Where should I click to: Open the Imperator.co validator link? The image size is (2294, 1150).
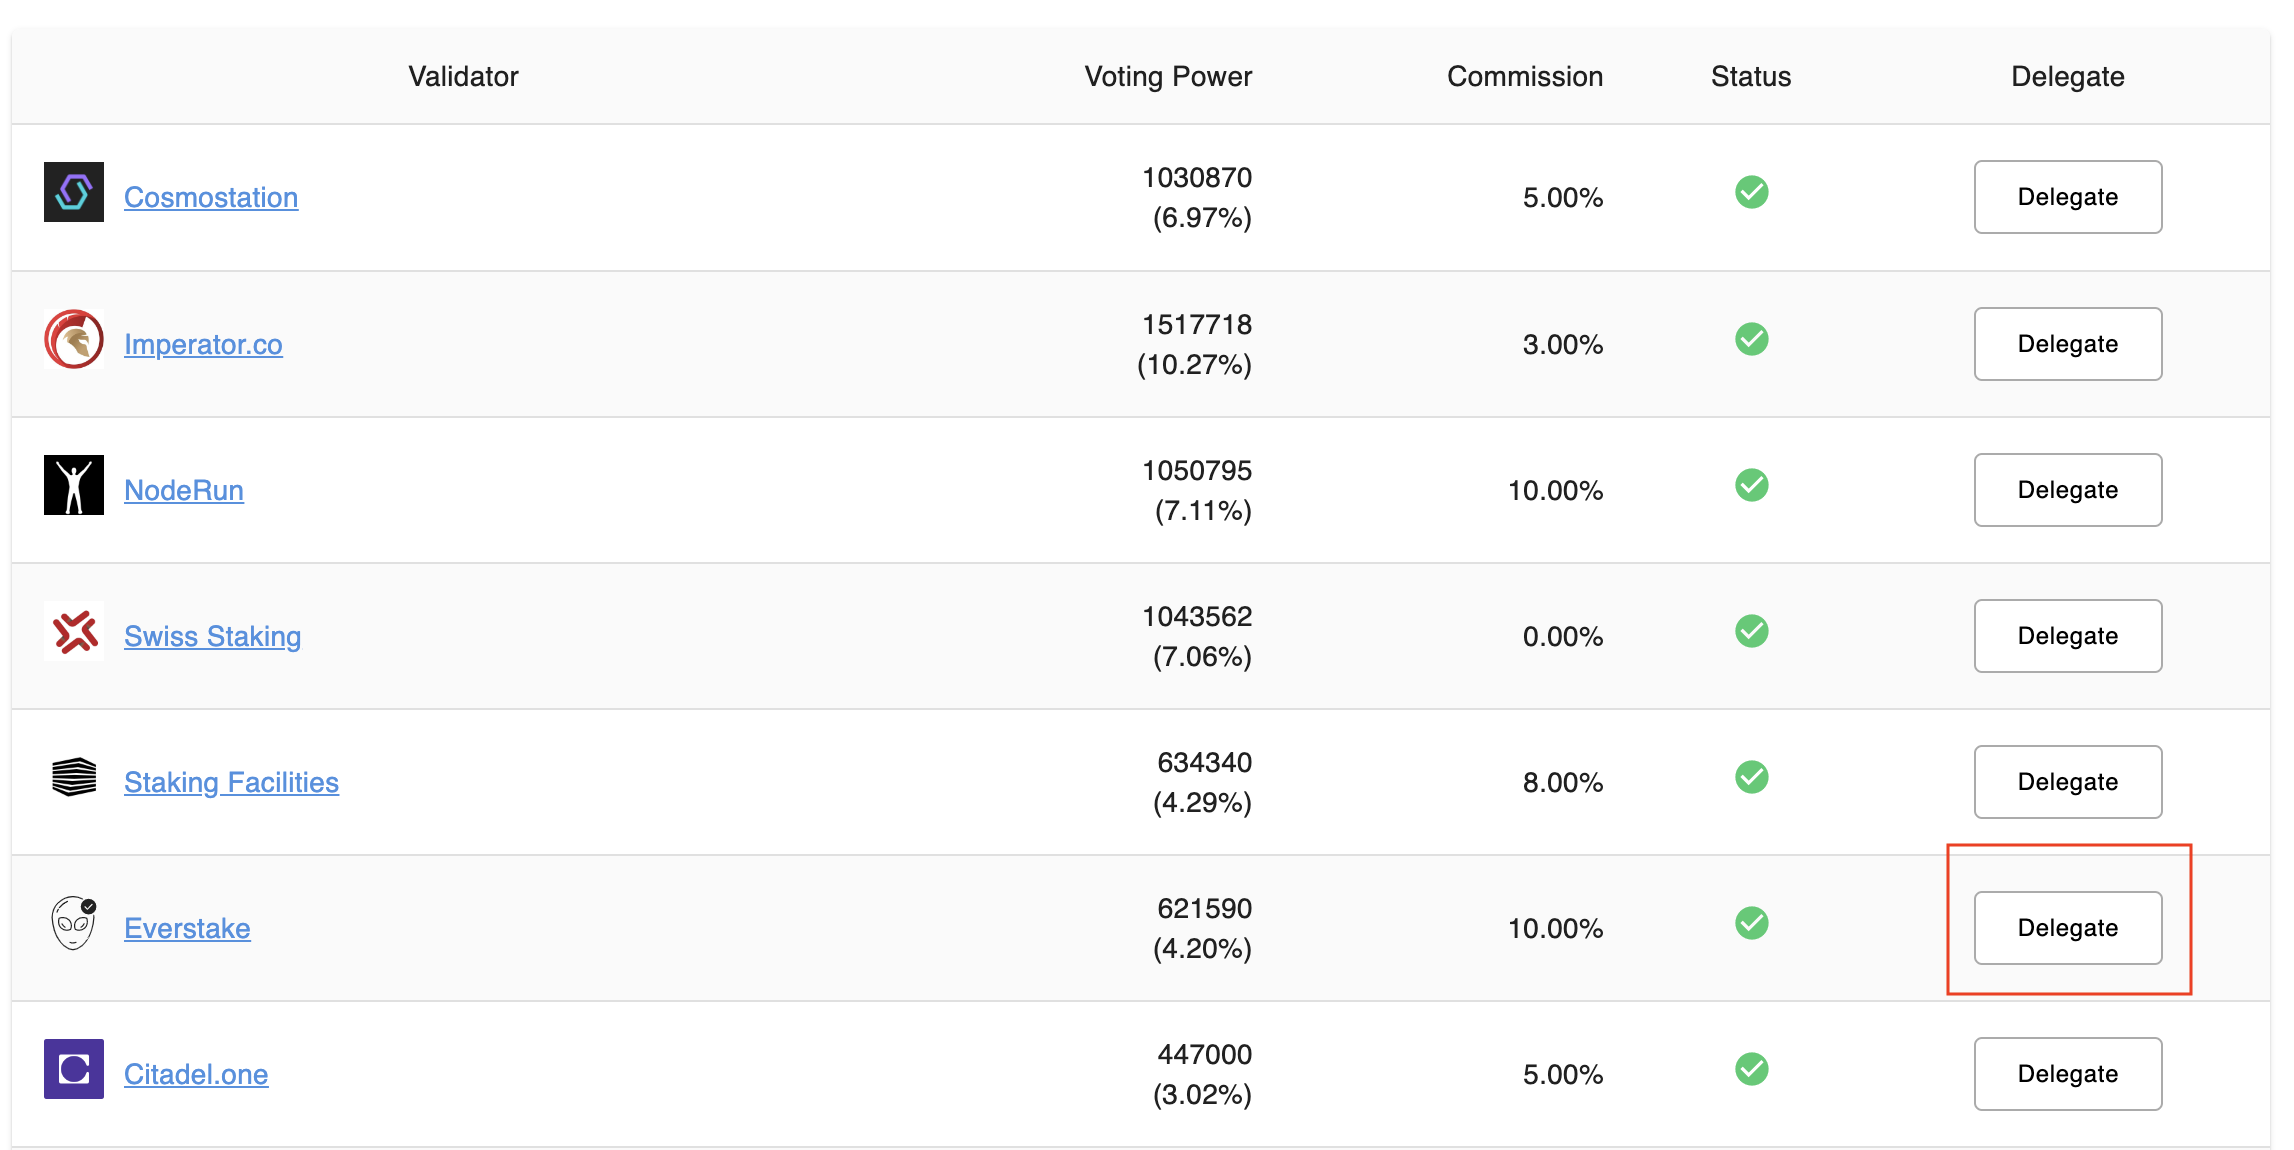coord(203,345)
